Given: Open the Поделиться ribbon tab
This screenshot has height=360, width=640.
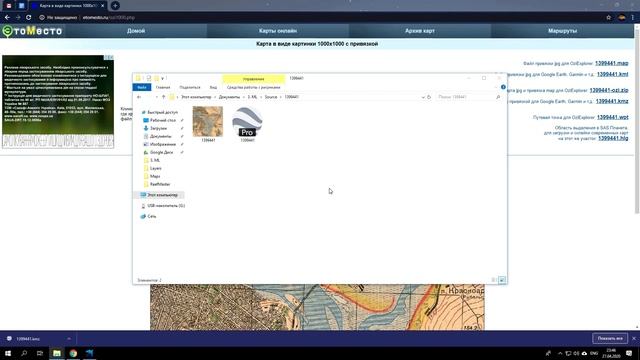Looking at the screenshot, I should pos(190,87).
